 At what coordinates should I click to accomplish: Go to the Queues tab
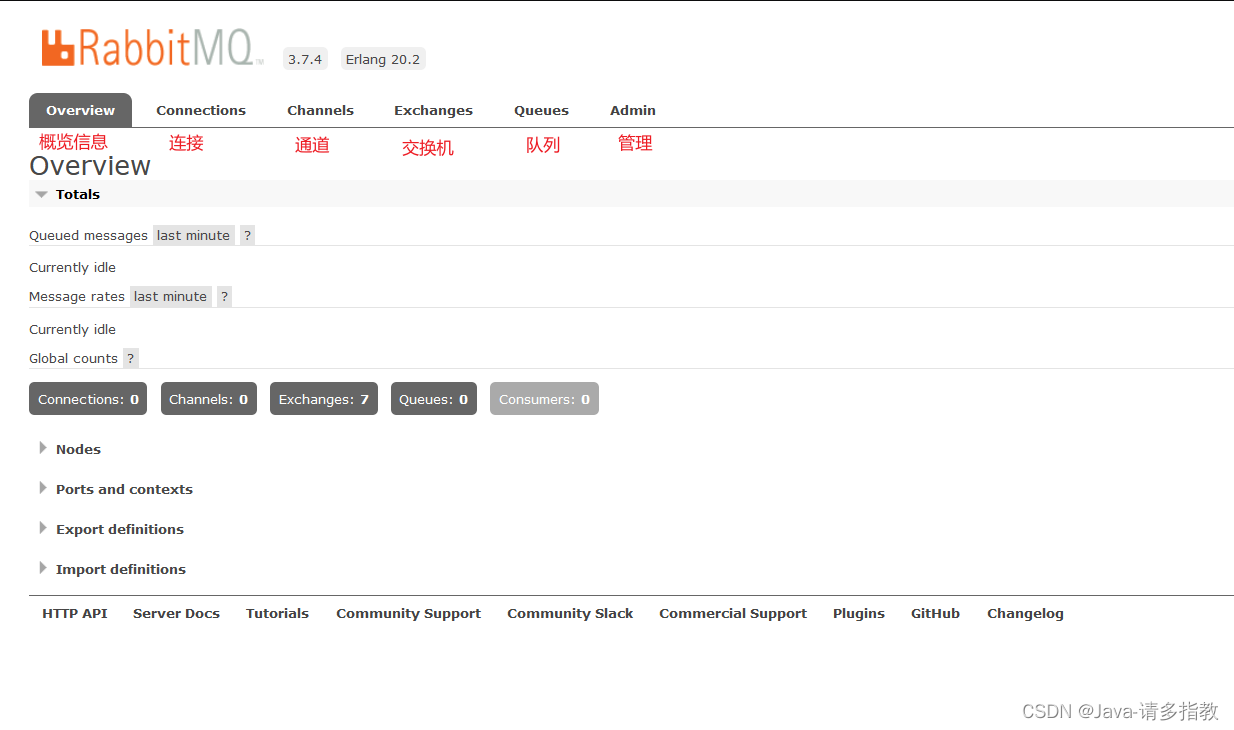tap(541, 110)
